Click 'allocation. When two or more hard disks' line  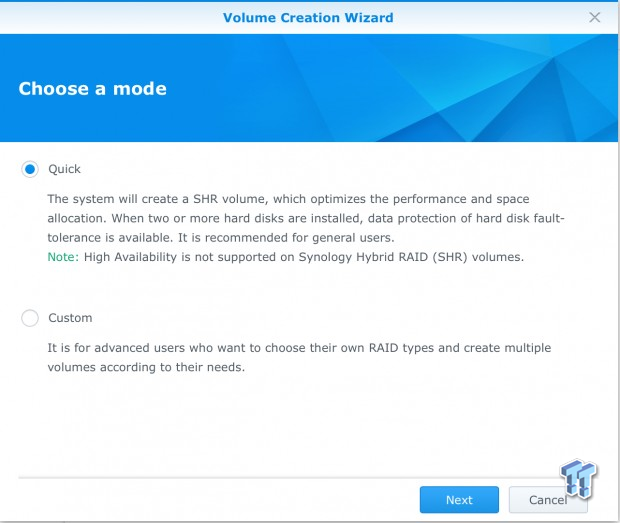[306, 218]
